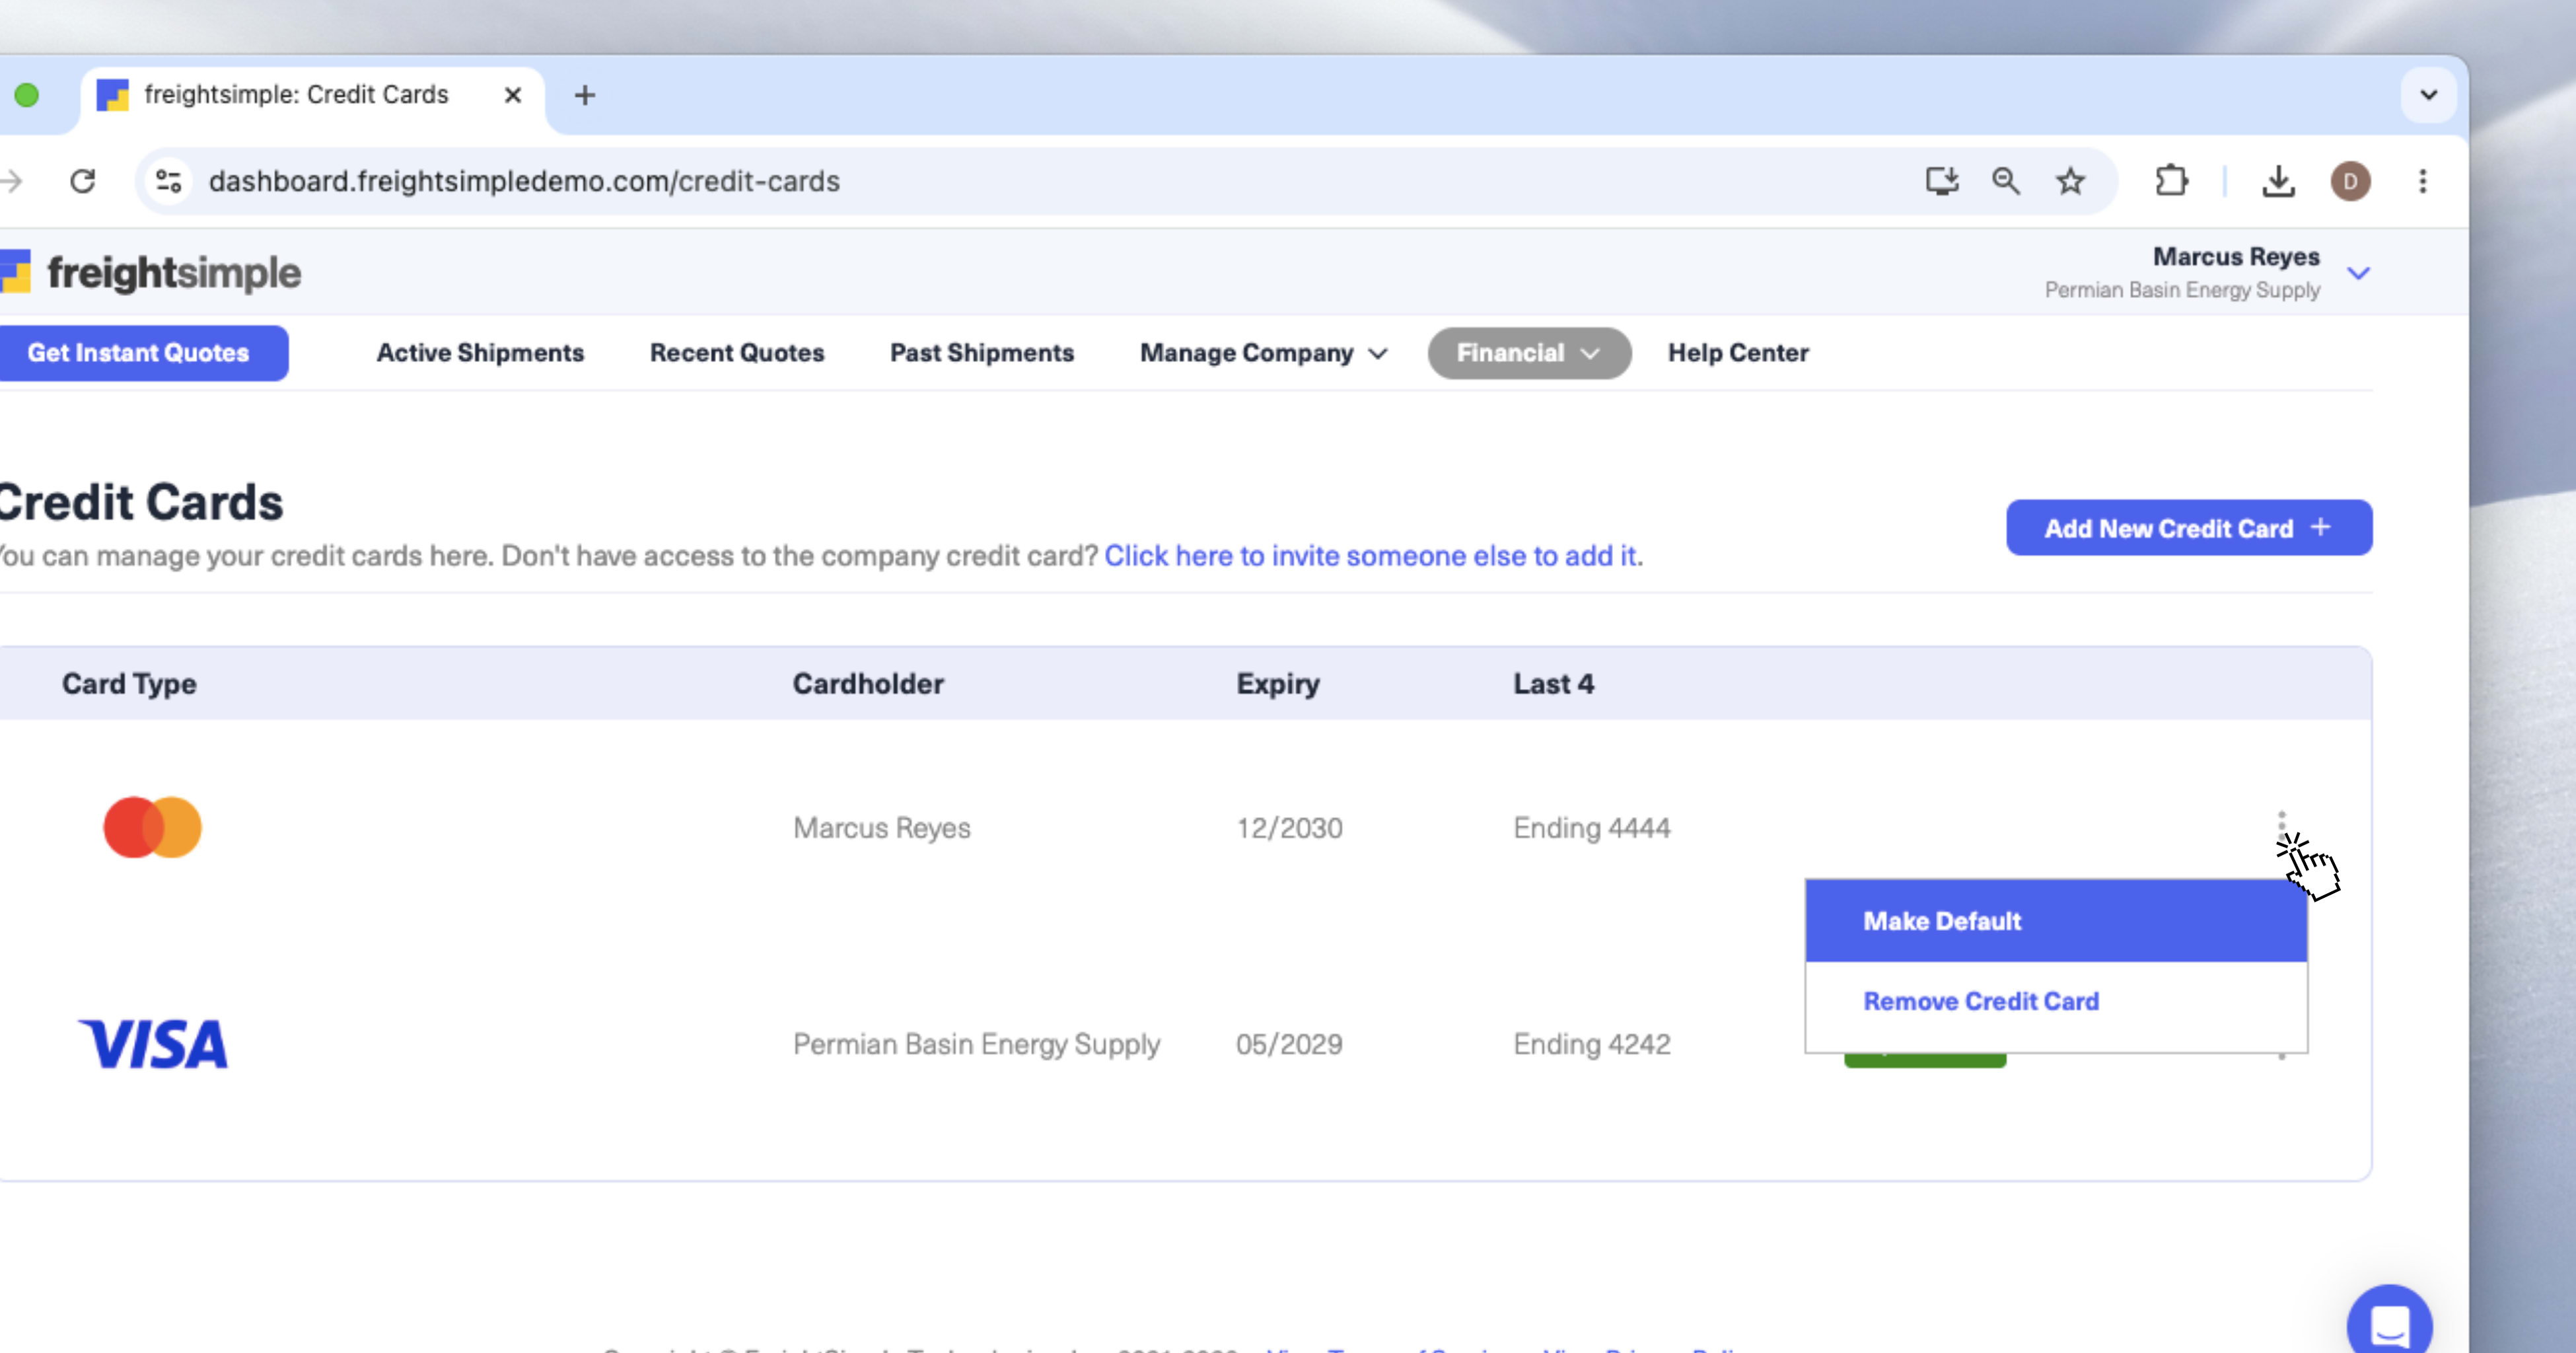Click Add New Credit Card button
The height and width of the screenshot is (1353, 2576).
2189,528
